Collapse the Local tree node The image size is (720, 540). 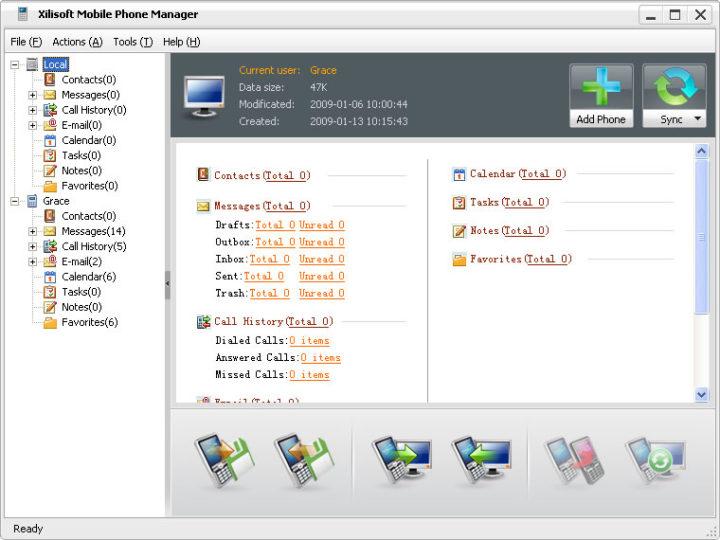[15, 65]
